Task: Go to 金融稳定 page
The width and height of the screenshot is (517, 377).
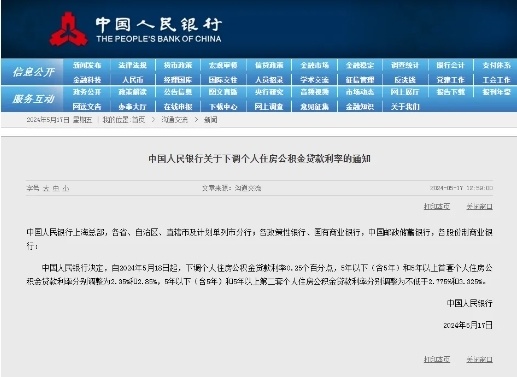Action: pos(360,65)
